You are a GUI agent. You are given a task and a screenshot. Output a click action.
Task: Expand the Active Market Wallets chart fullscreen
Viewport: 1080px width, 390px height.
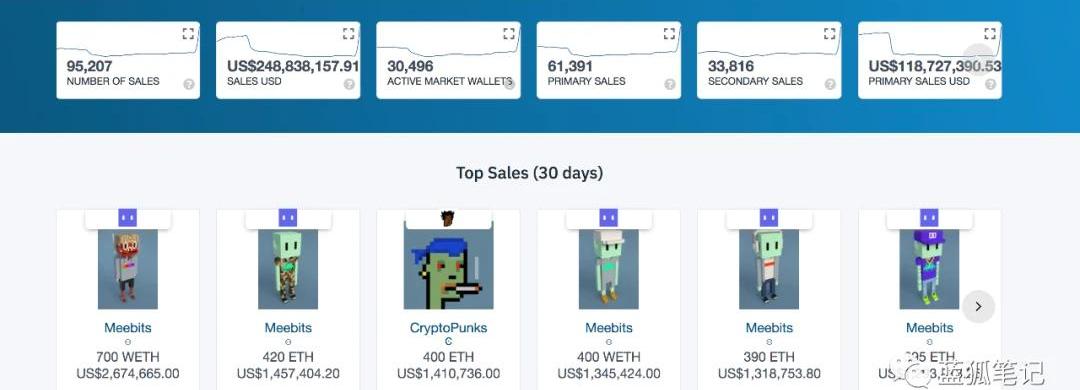[x=509, y=34]
